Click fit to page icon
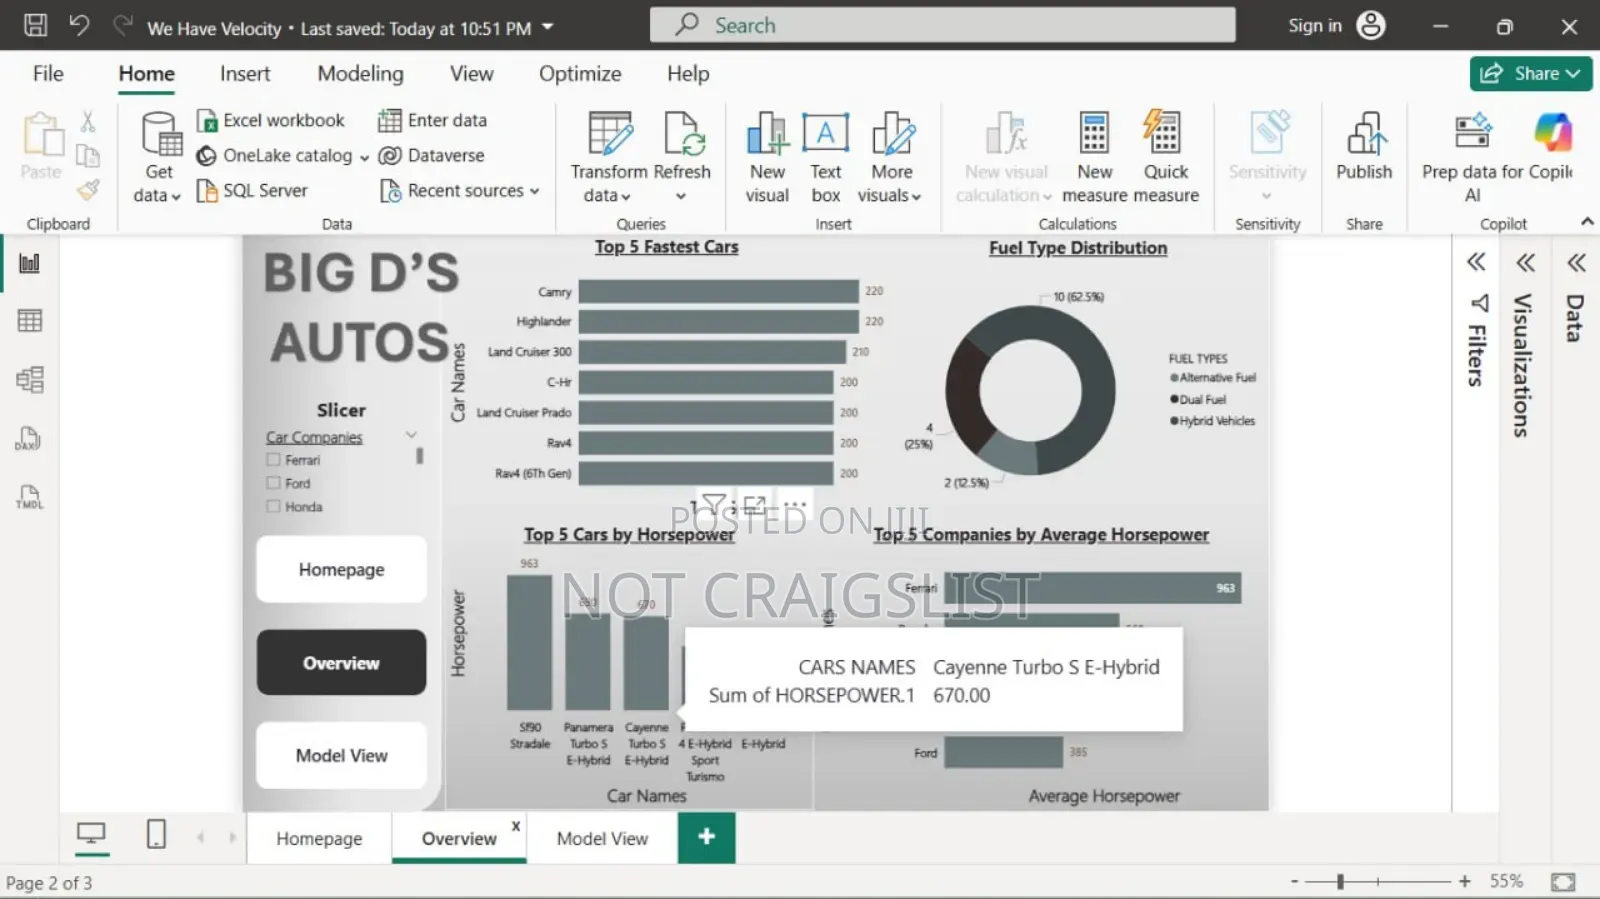Screen dimensions: 1600x899 coord(1563,882)
